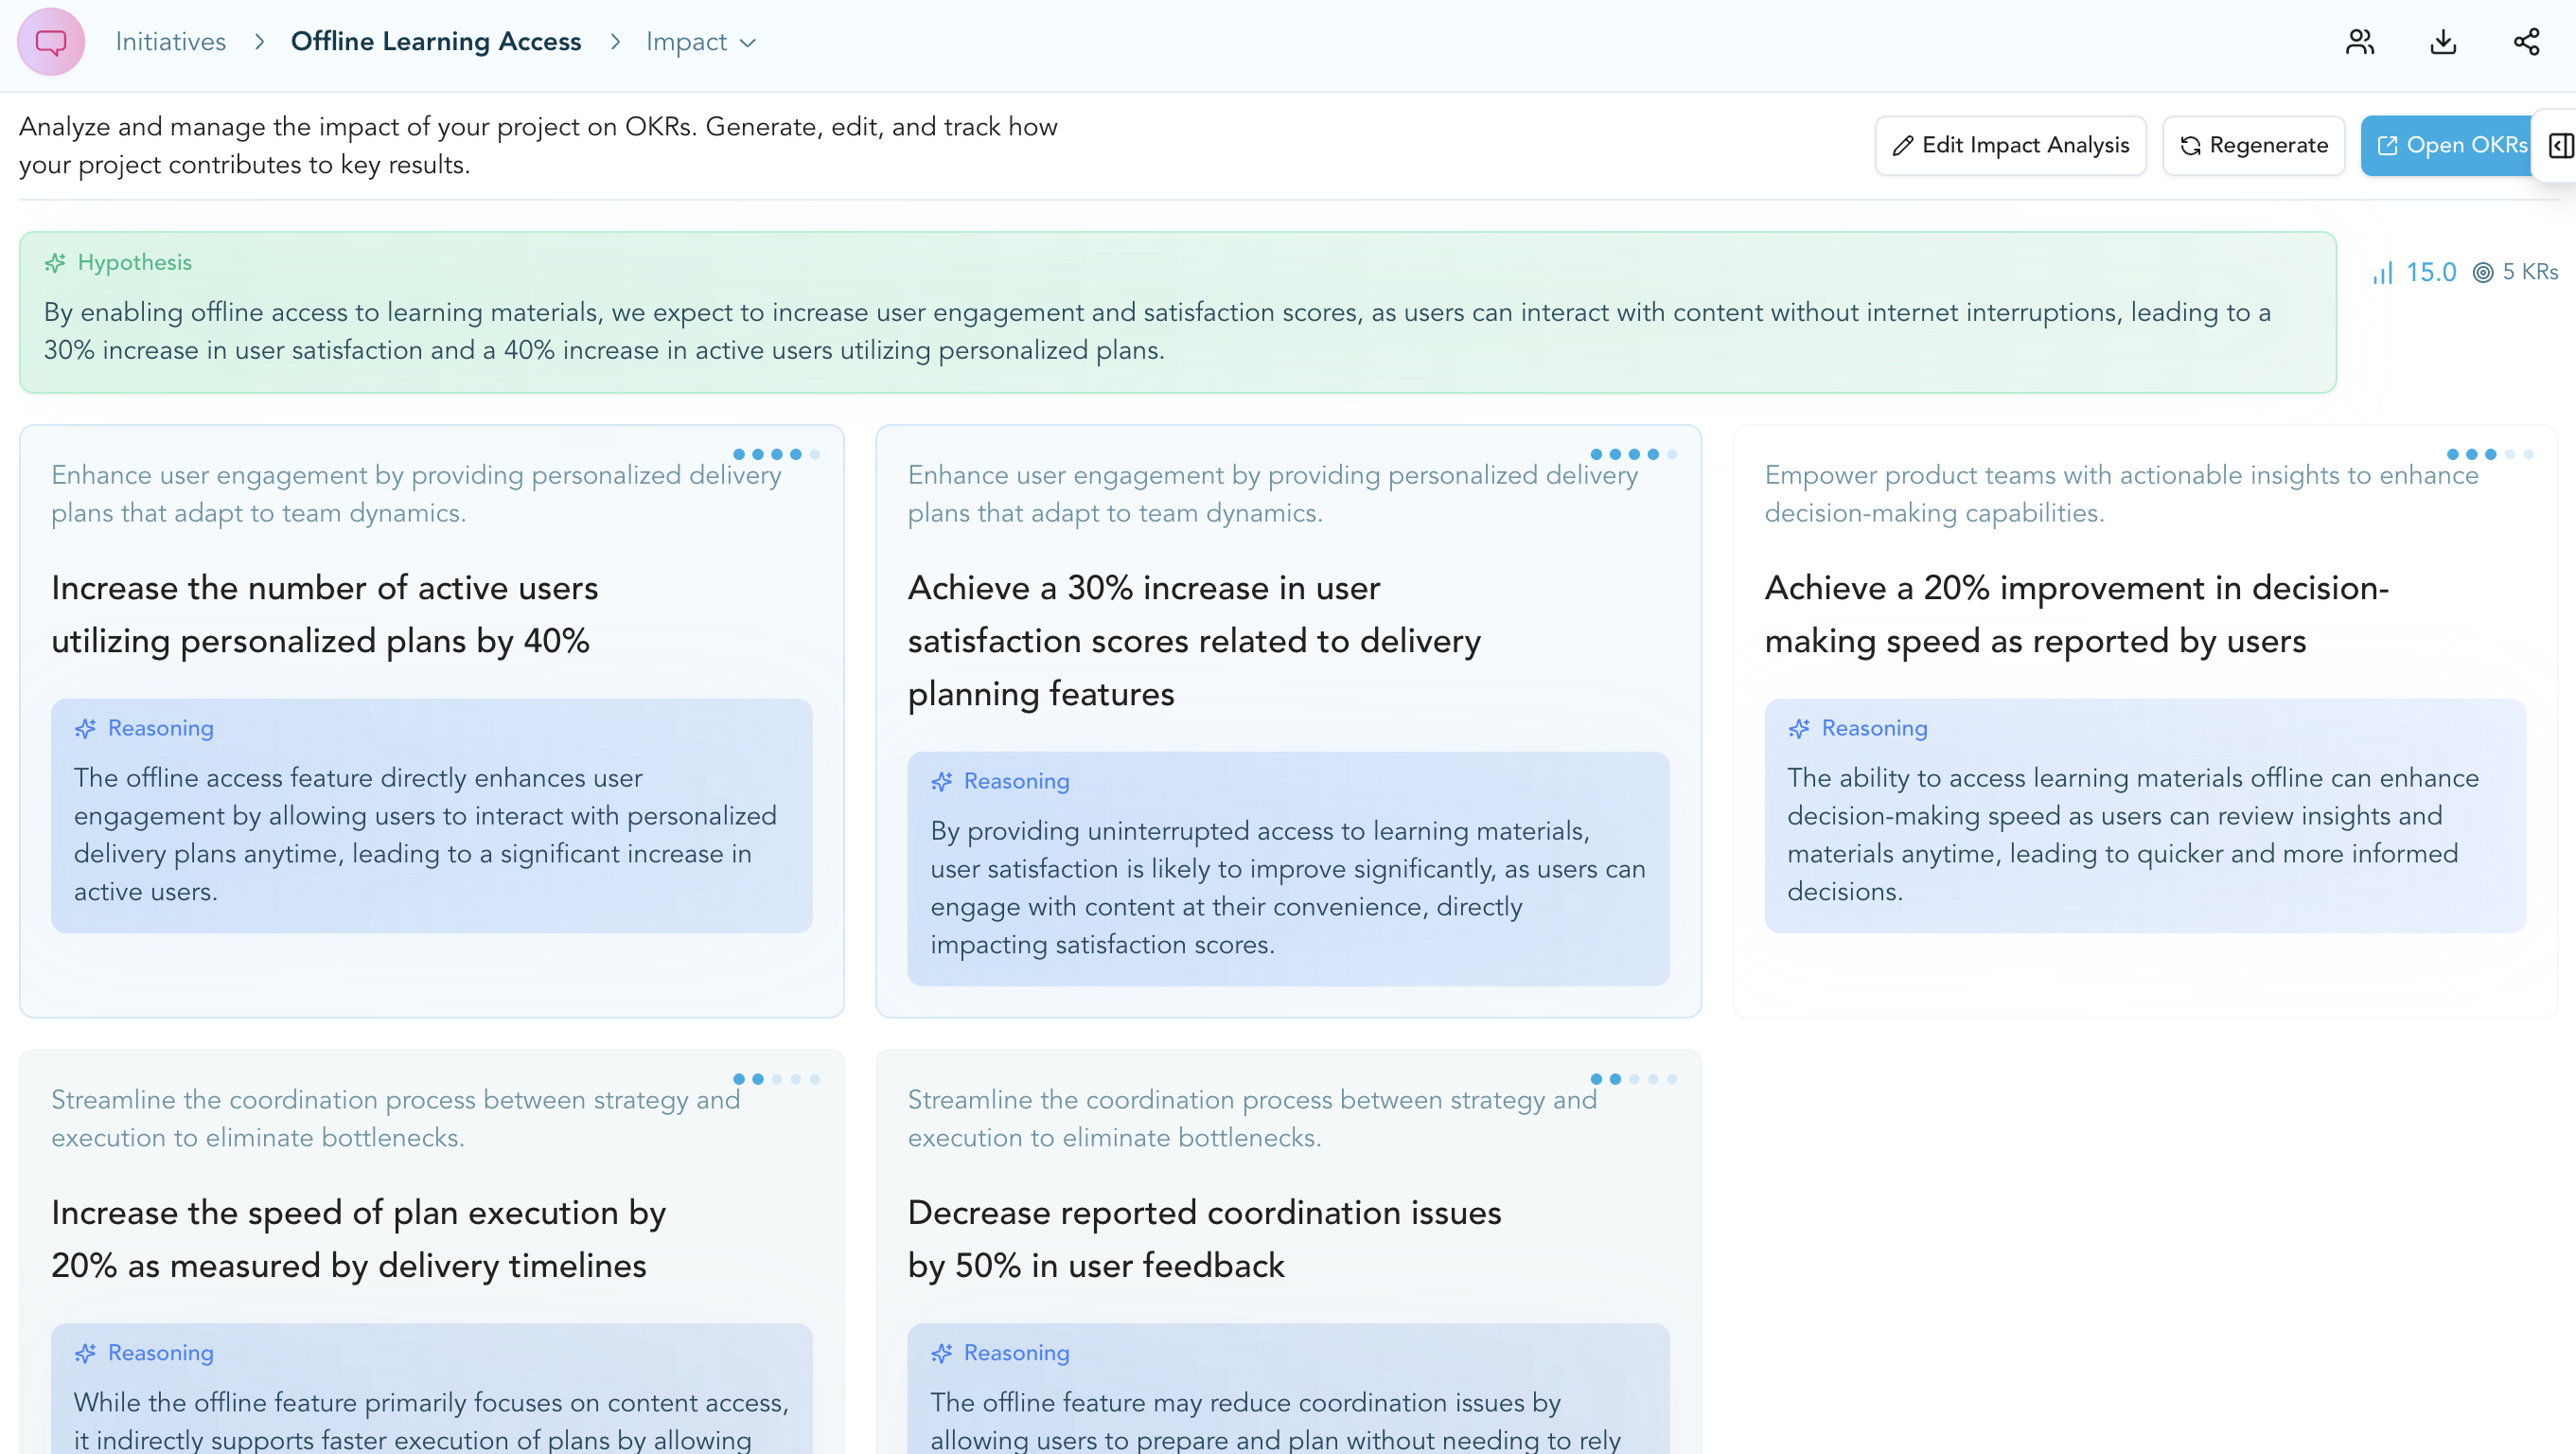Click the target icon beside 5 KRs
This screenshot has height=1454, width=2576.
2483,272
